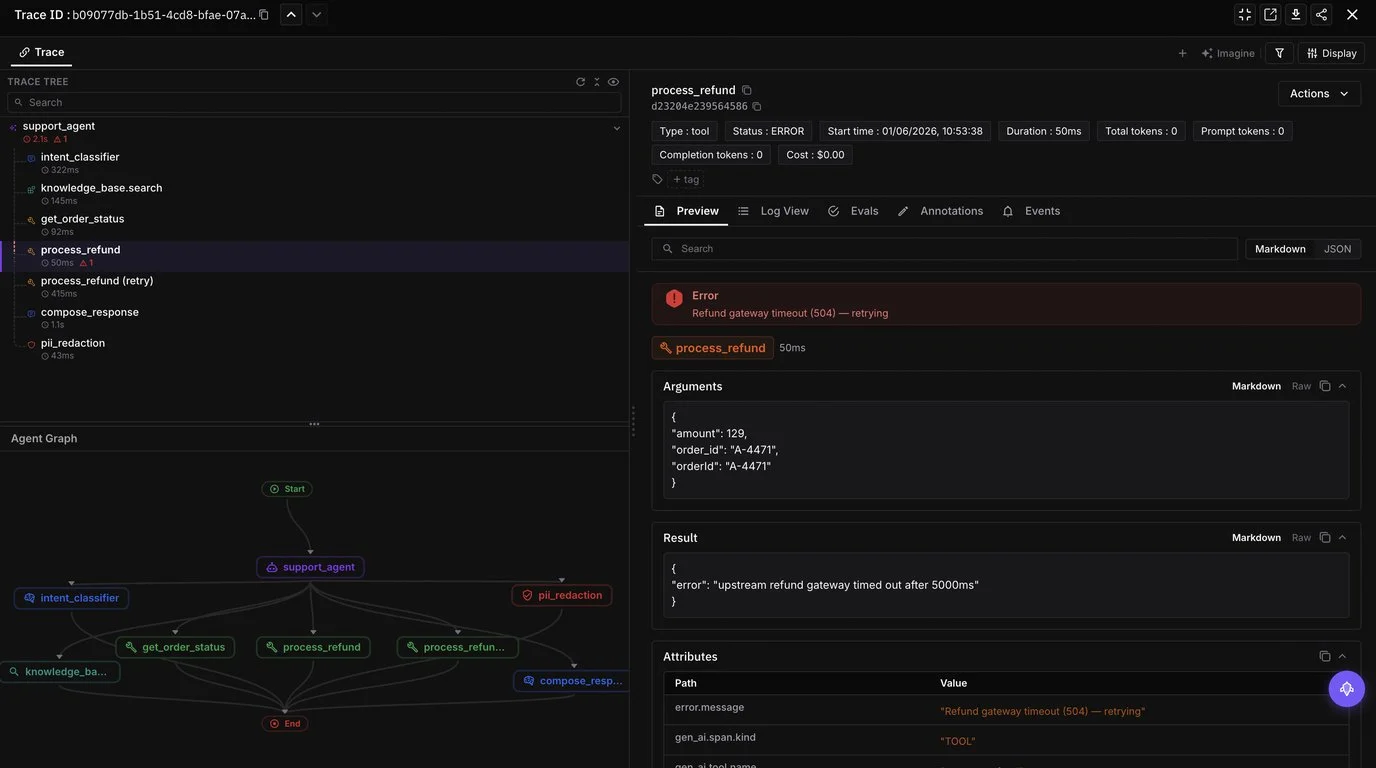The width and height of the screenshot is (1376, 768).
Task: Collapse the Attributes section
Action: [x=1342, y=656]
